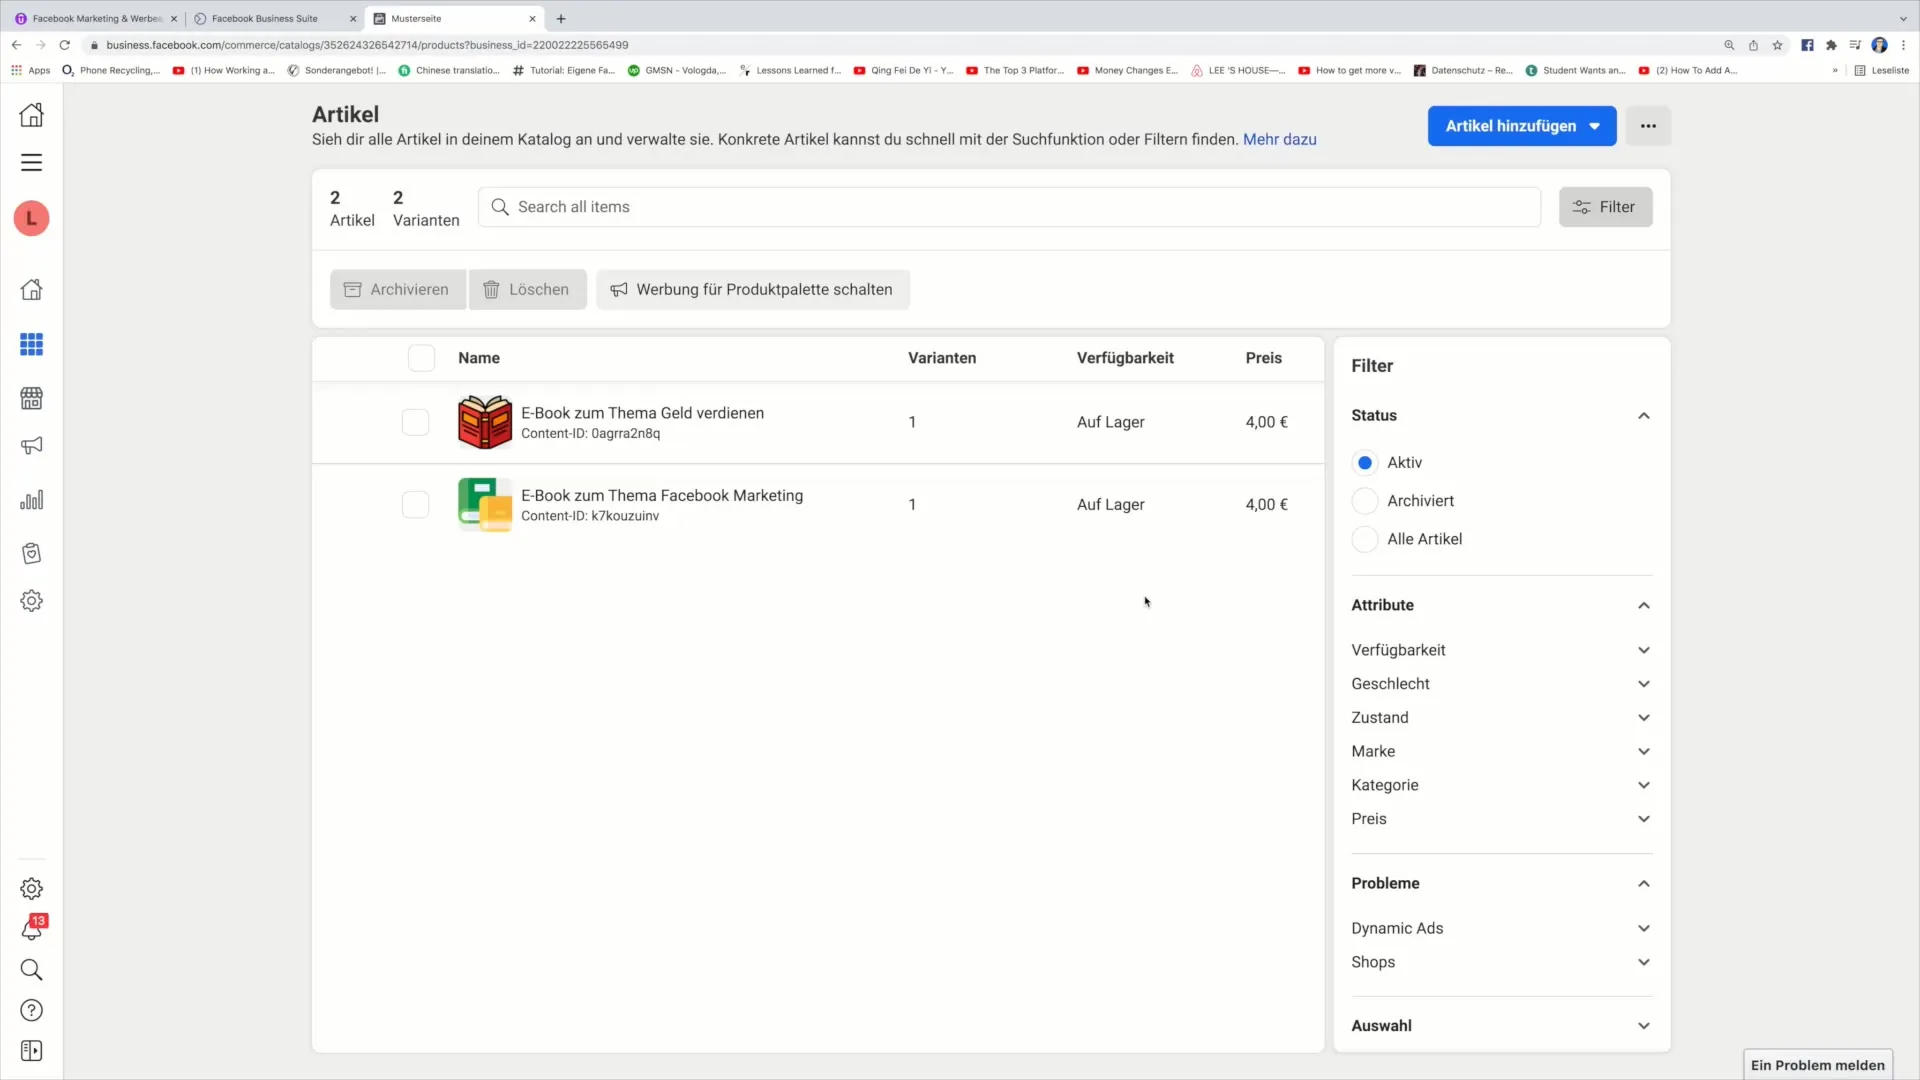Click the Archivieren button

point(397,290)
